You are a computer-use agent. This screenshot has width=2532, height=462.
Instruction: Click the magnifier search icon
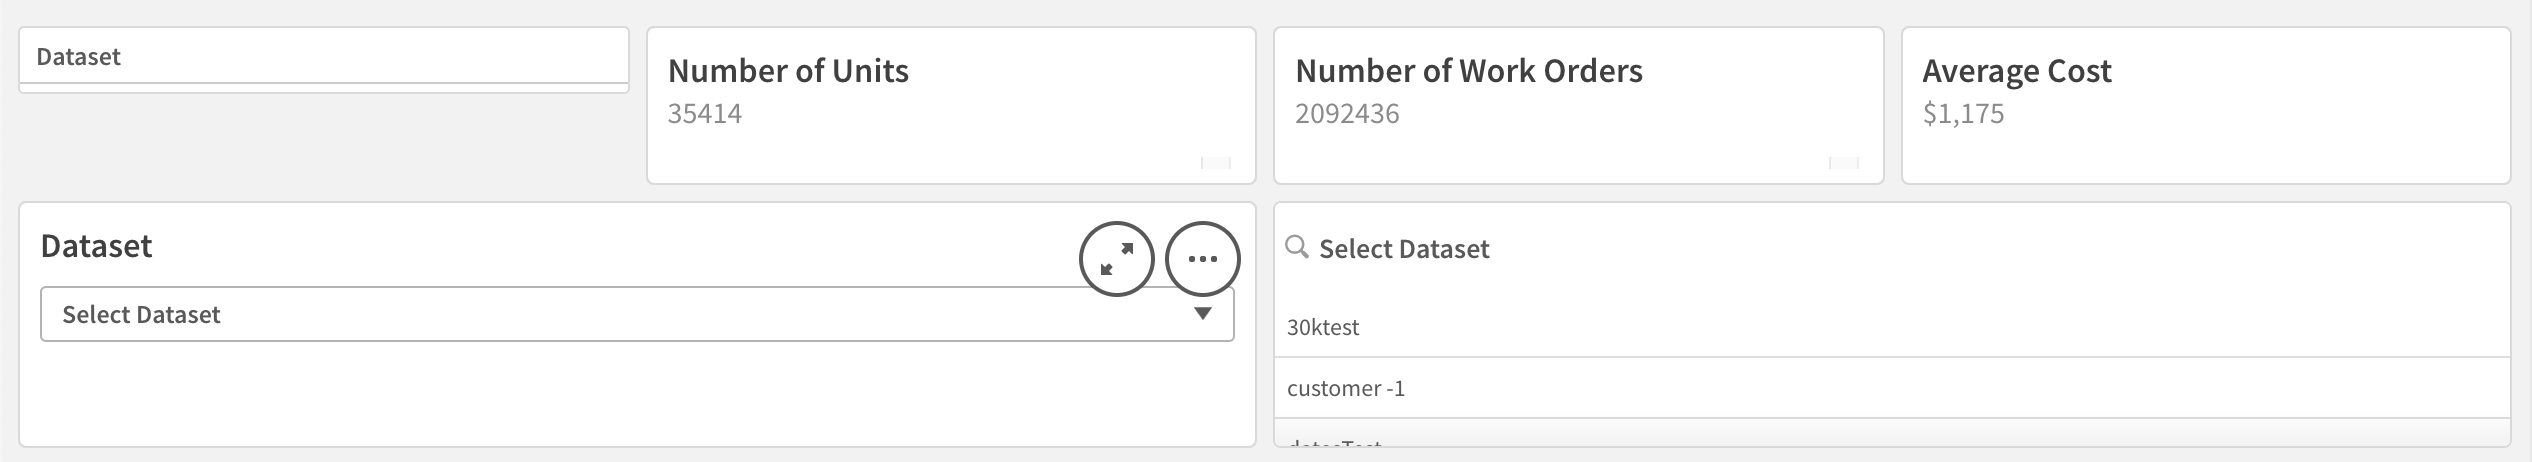point(1296,247)
